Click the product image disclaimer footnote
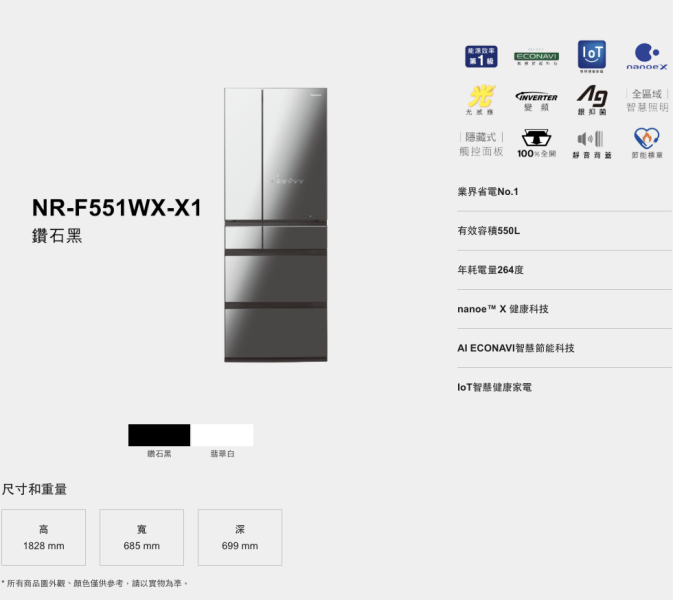This screenshot has width=673, height=600. click(x=94, y=583)
